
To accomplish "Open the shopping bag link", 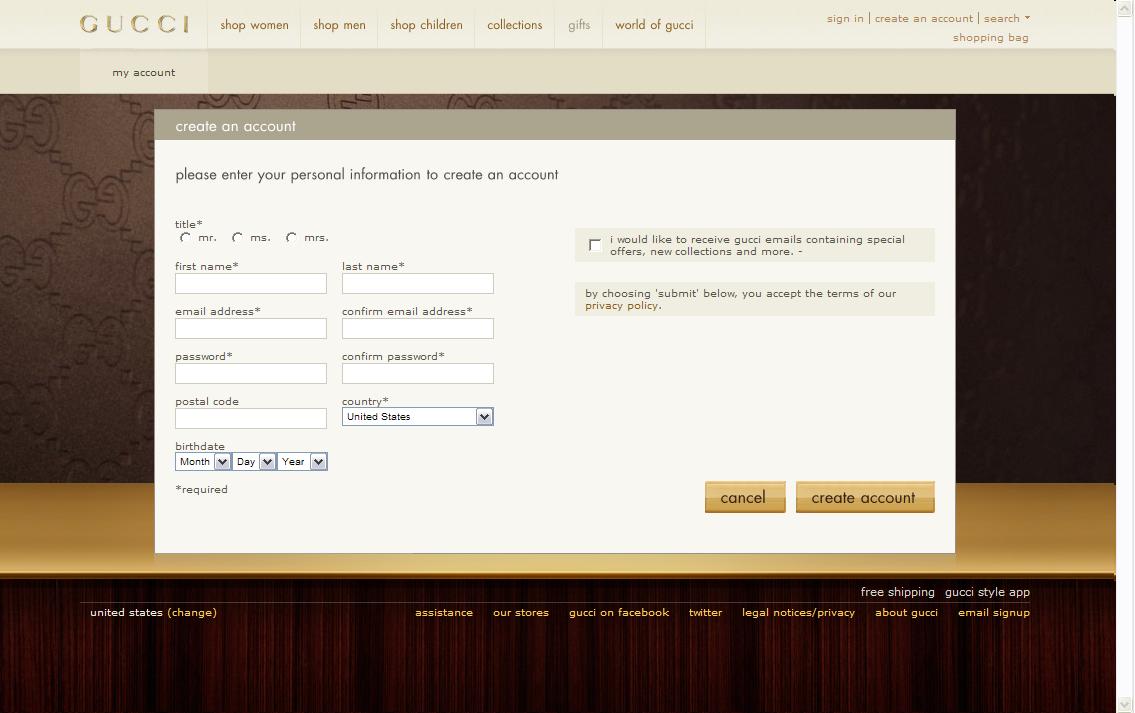I will (x=990, y=38).
